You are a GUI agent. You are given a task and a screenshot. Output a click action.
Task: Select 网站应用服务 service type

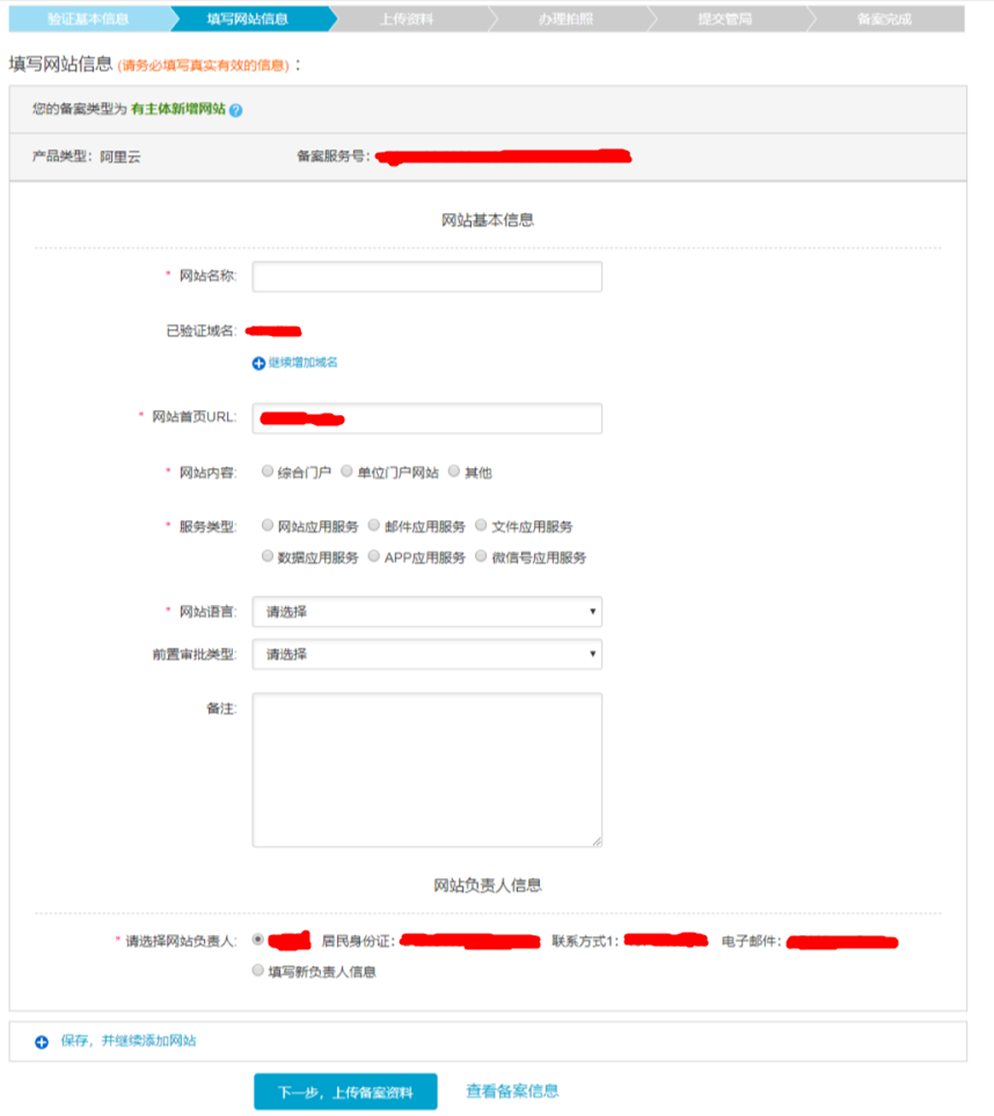[x=268, y=525]
